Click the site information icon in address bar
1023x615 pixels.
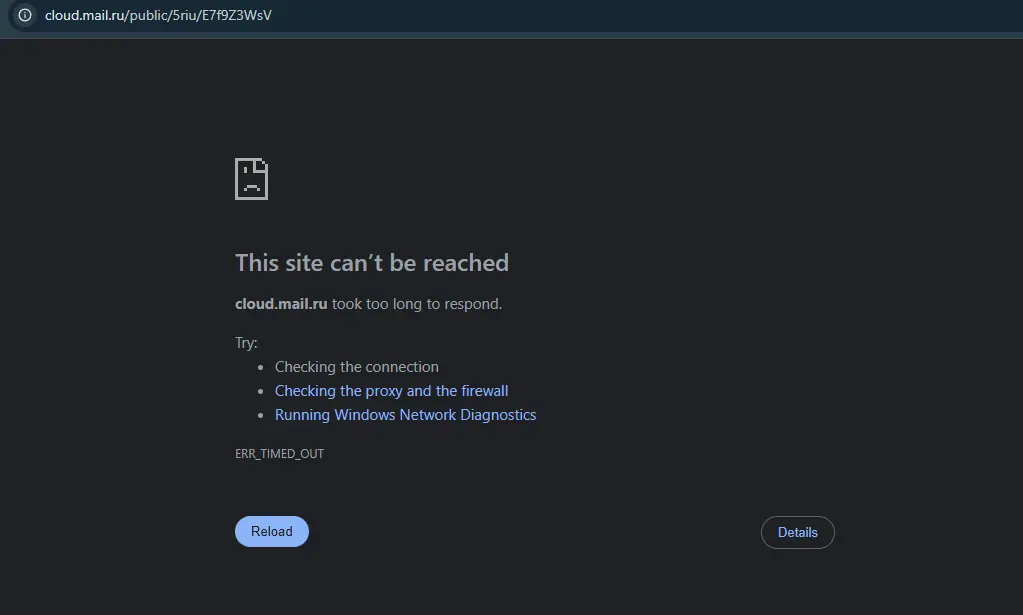click(25, 15)
